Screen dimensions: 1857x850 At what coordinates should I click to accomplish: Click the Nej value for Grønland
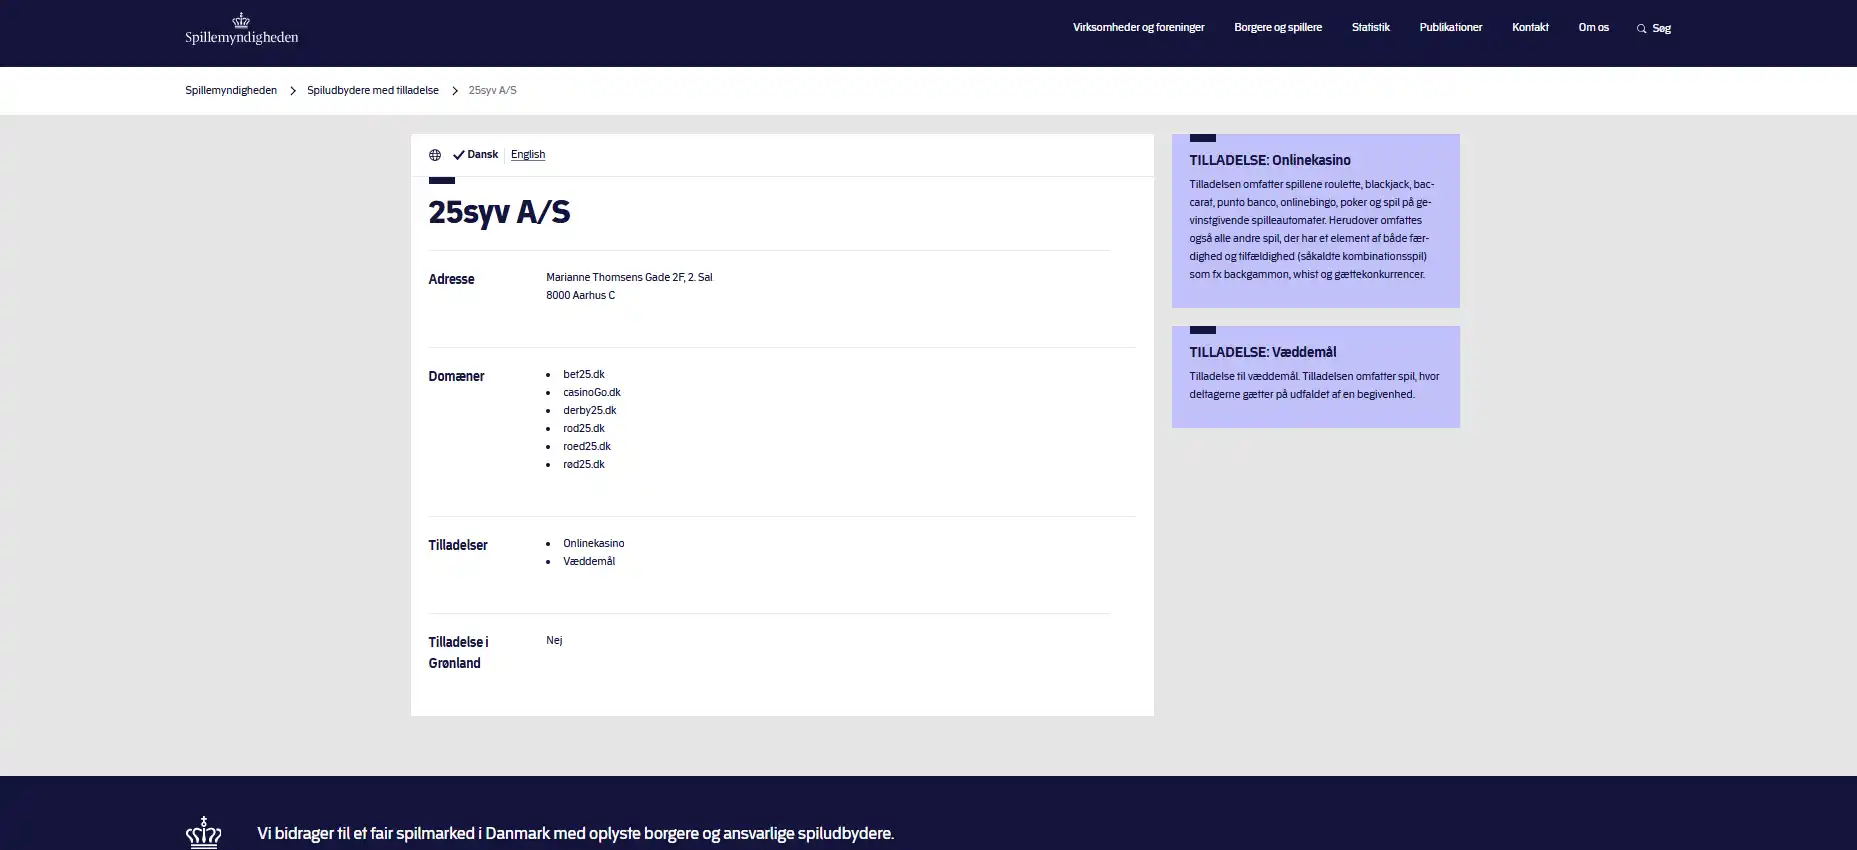point(554,641)
